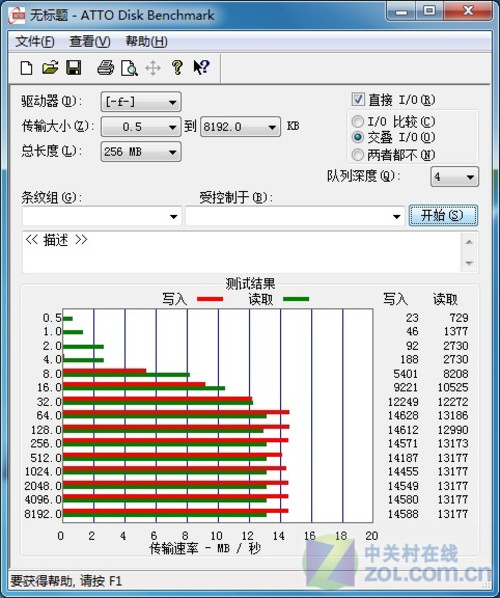
Task: Click the status bar help text
Action: click(x=66, y=581)
